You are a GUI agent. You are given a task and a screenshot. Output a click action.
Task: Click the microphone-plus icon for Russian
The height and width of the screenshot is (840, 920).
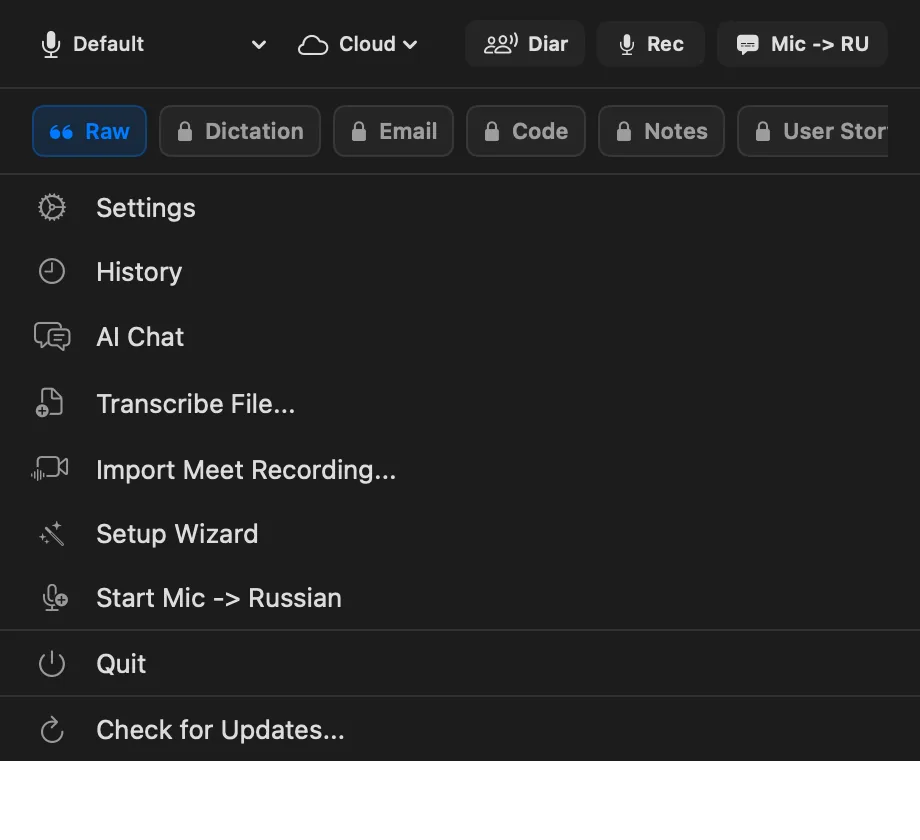point(55,598)
